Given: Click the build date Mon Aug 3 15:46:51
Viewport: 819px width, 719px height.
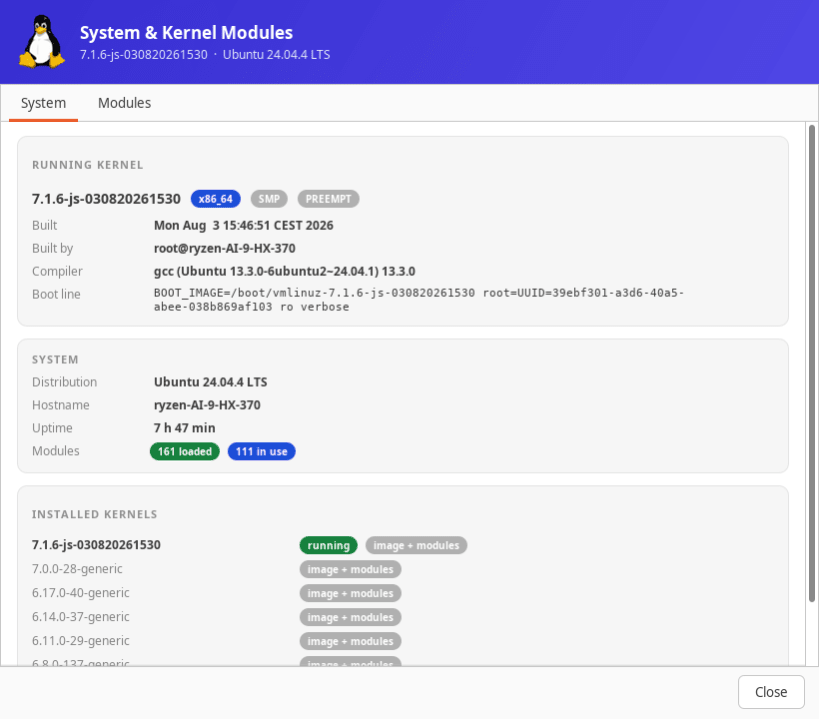Looking at the screenshot, I should pyautogui.click(x=243, y=226).
